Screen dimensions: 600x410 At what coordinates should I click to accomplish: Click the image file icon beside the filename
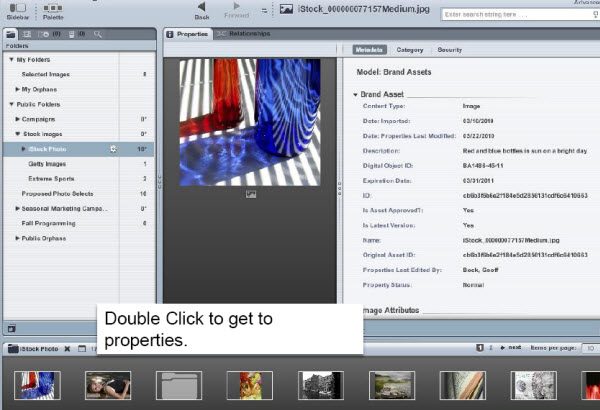286,9
